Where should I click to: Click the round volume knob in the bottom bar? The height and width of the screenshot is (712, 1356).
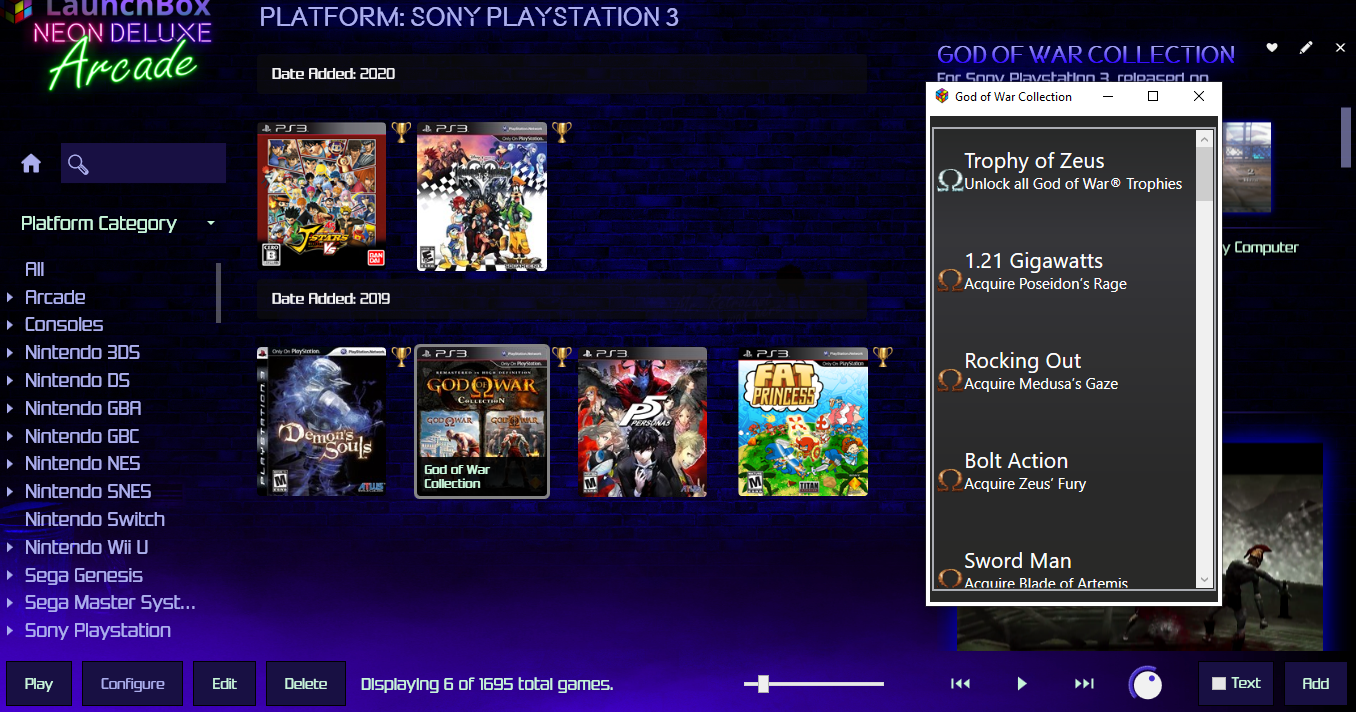[x=1146, y=684]
